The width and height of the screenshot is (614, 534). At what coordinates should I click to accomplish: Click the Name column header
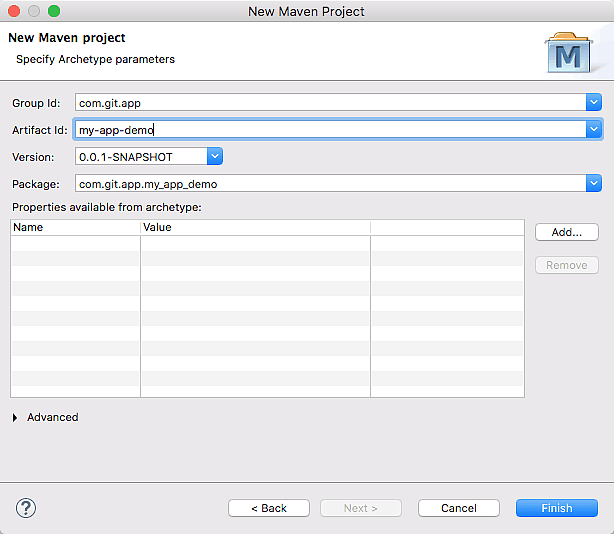click(x=75, y=227)
